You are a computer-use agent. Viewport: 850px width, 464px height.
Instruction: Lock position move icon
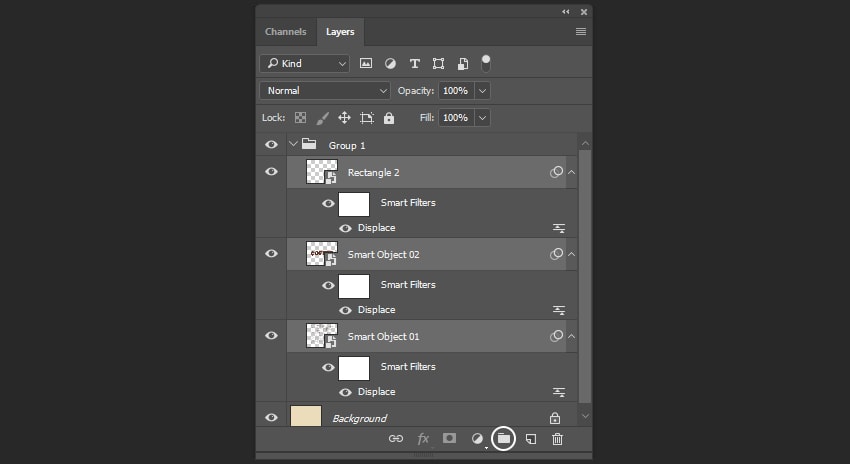pyautogui.click(x=344, y=118)
